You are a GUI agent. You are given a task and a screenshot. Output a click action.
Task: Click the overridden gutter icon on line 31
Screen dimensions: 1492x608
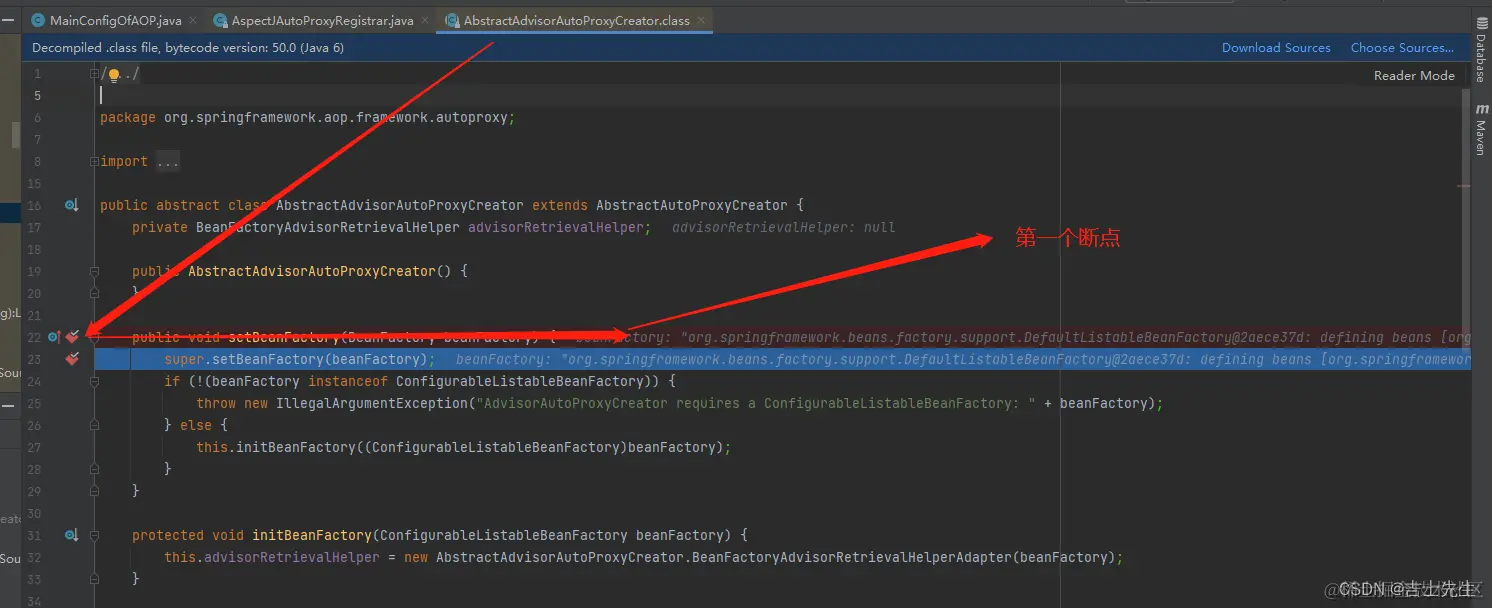point(71,535)
